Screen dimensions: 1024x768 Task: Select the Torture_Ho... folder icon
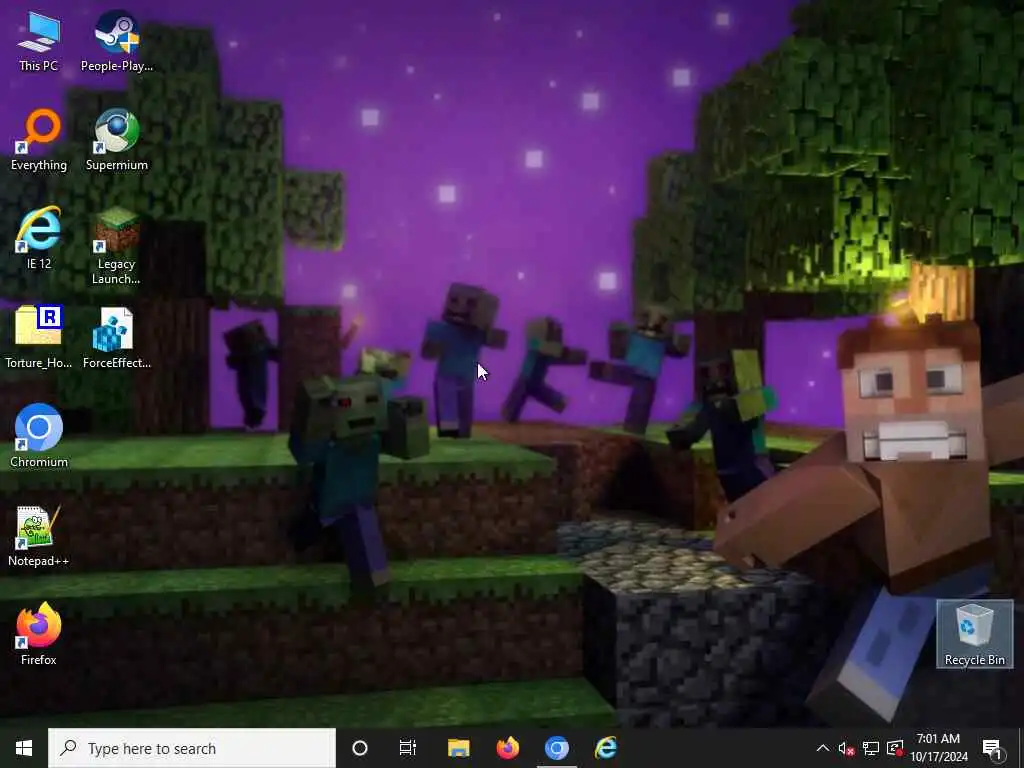click(x=39, y=338)
